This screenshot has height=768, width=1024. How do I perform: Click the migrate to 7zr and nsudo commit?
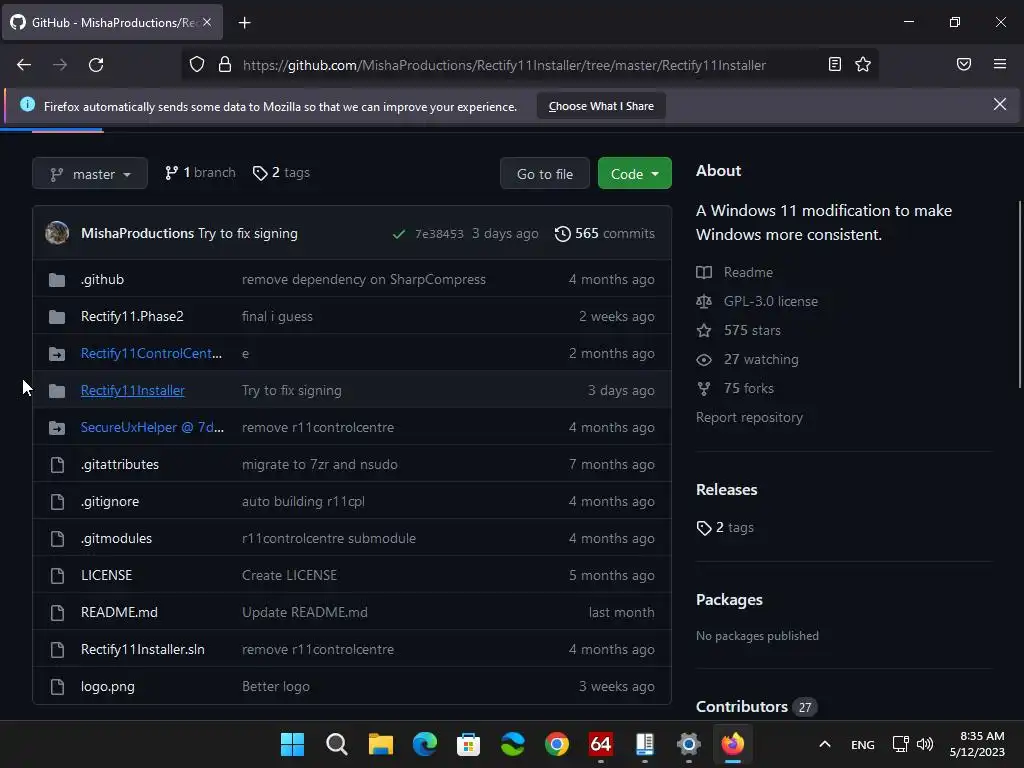coord(319,464)
